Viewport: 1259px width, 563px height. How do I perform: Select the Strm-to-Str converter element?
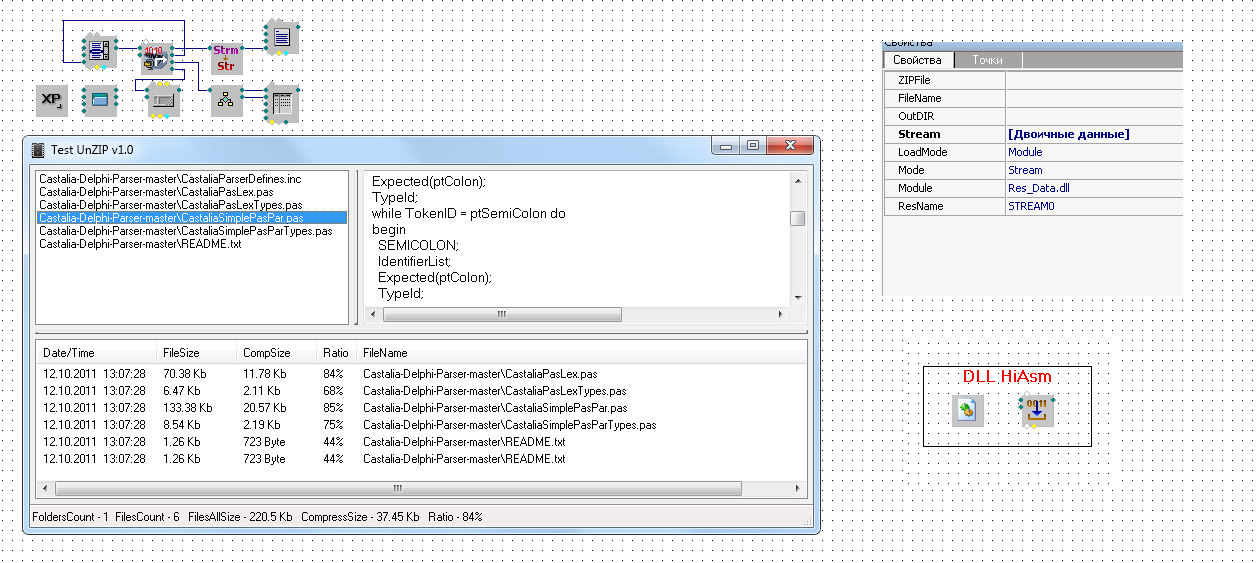pyautogui.click(x=226, y=58)
